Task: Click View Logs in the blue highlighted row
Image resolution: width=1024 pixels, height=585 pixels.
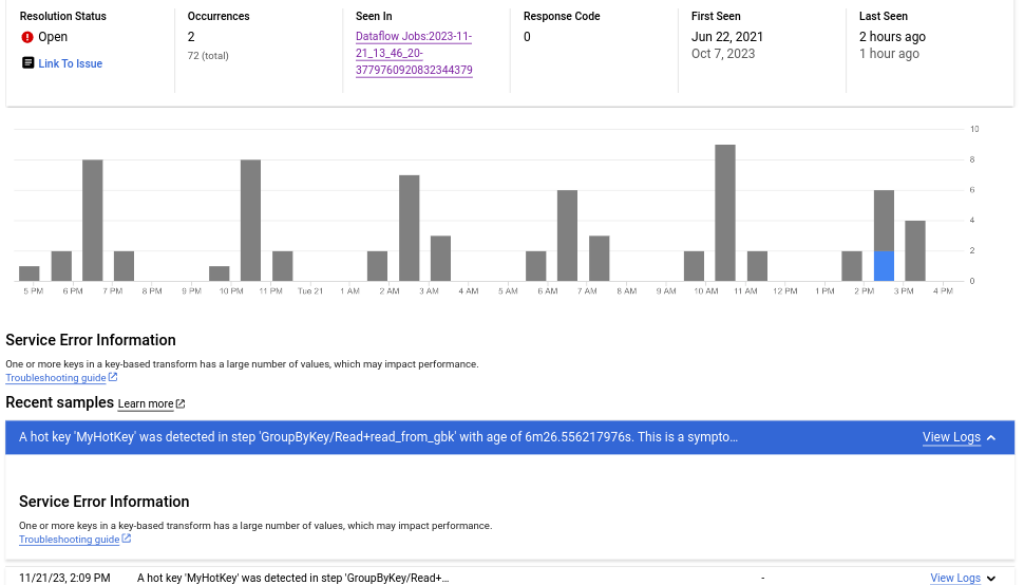Action: [950, 437]
